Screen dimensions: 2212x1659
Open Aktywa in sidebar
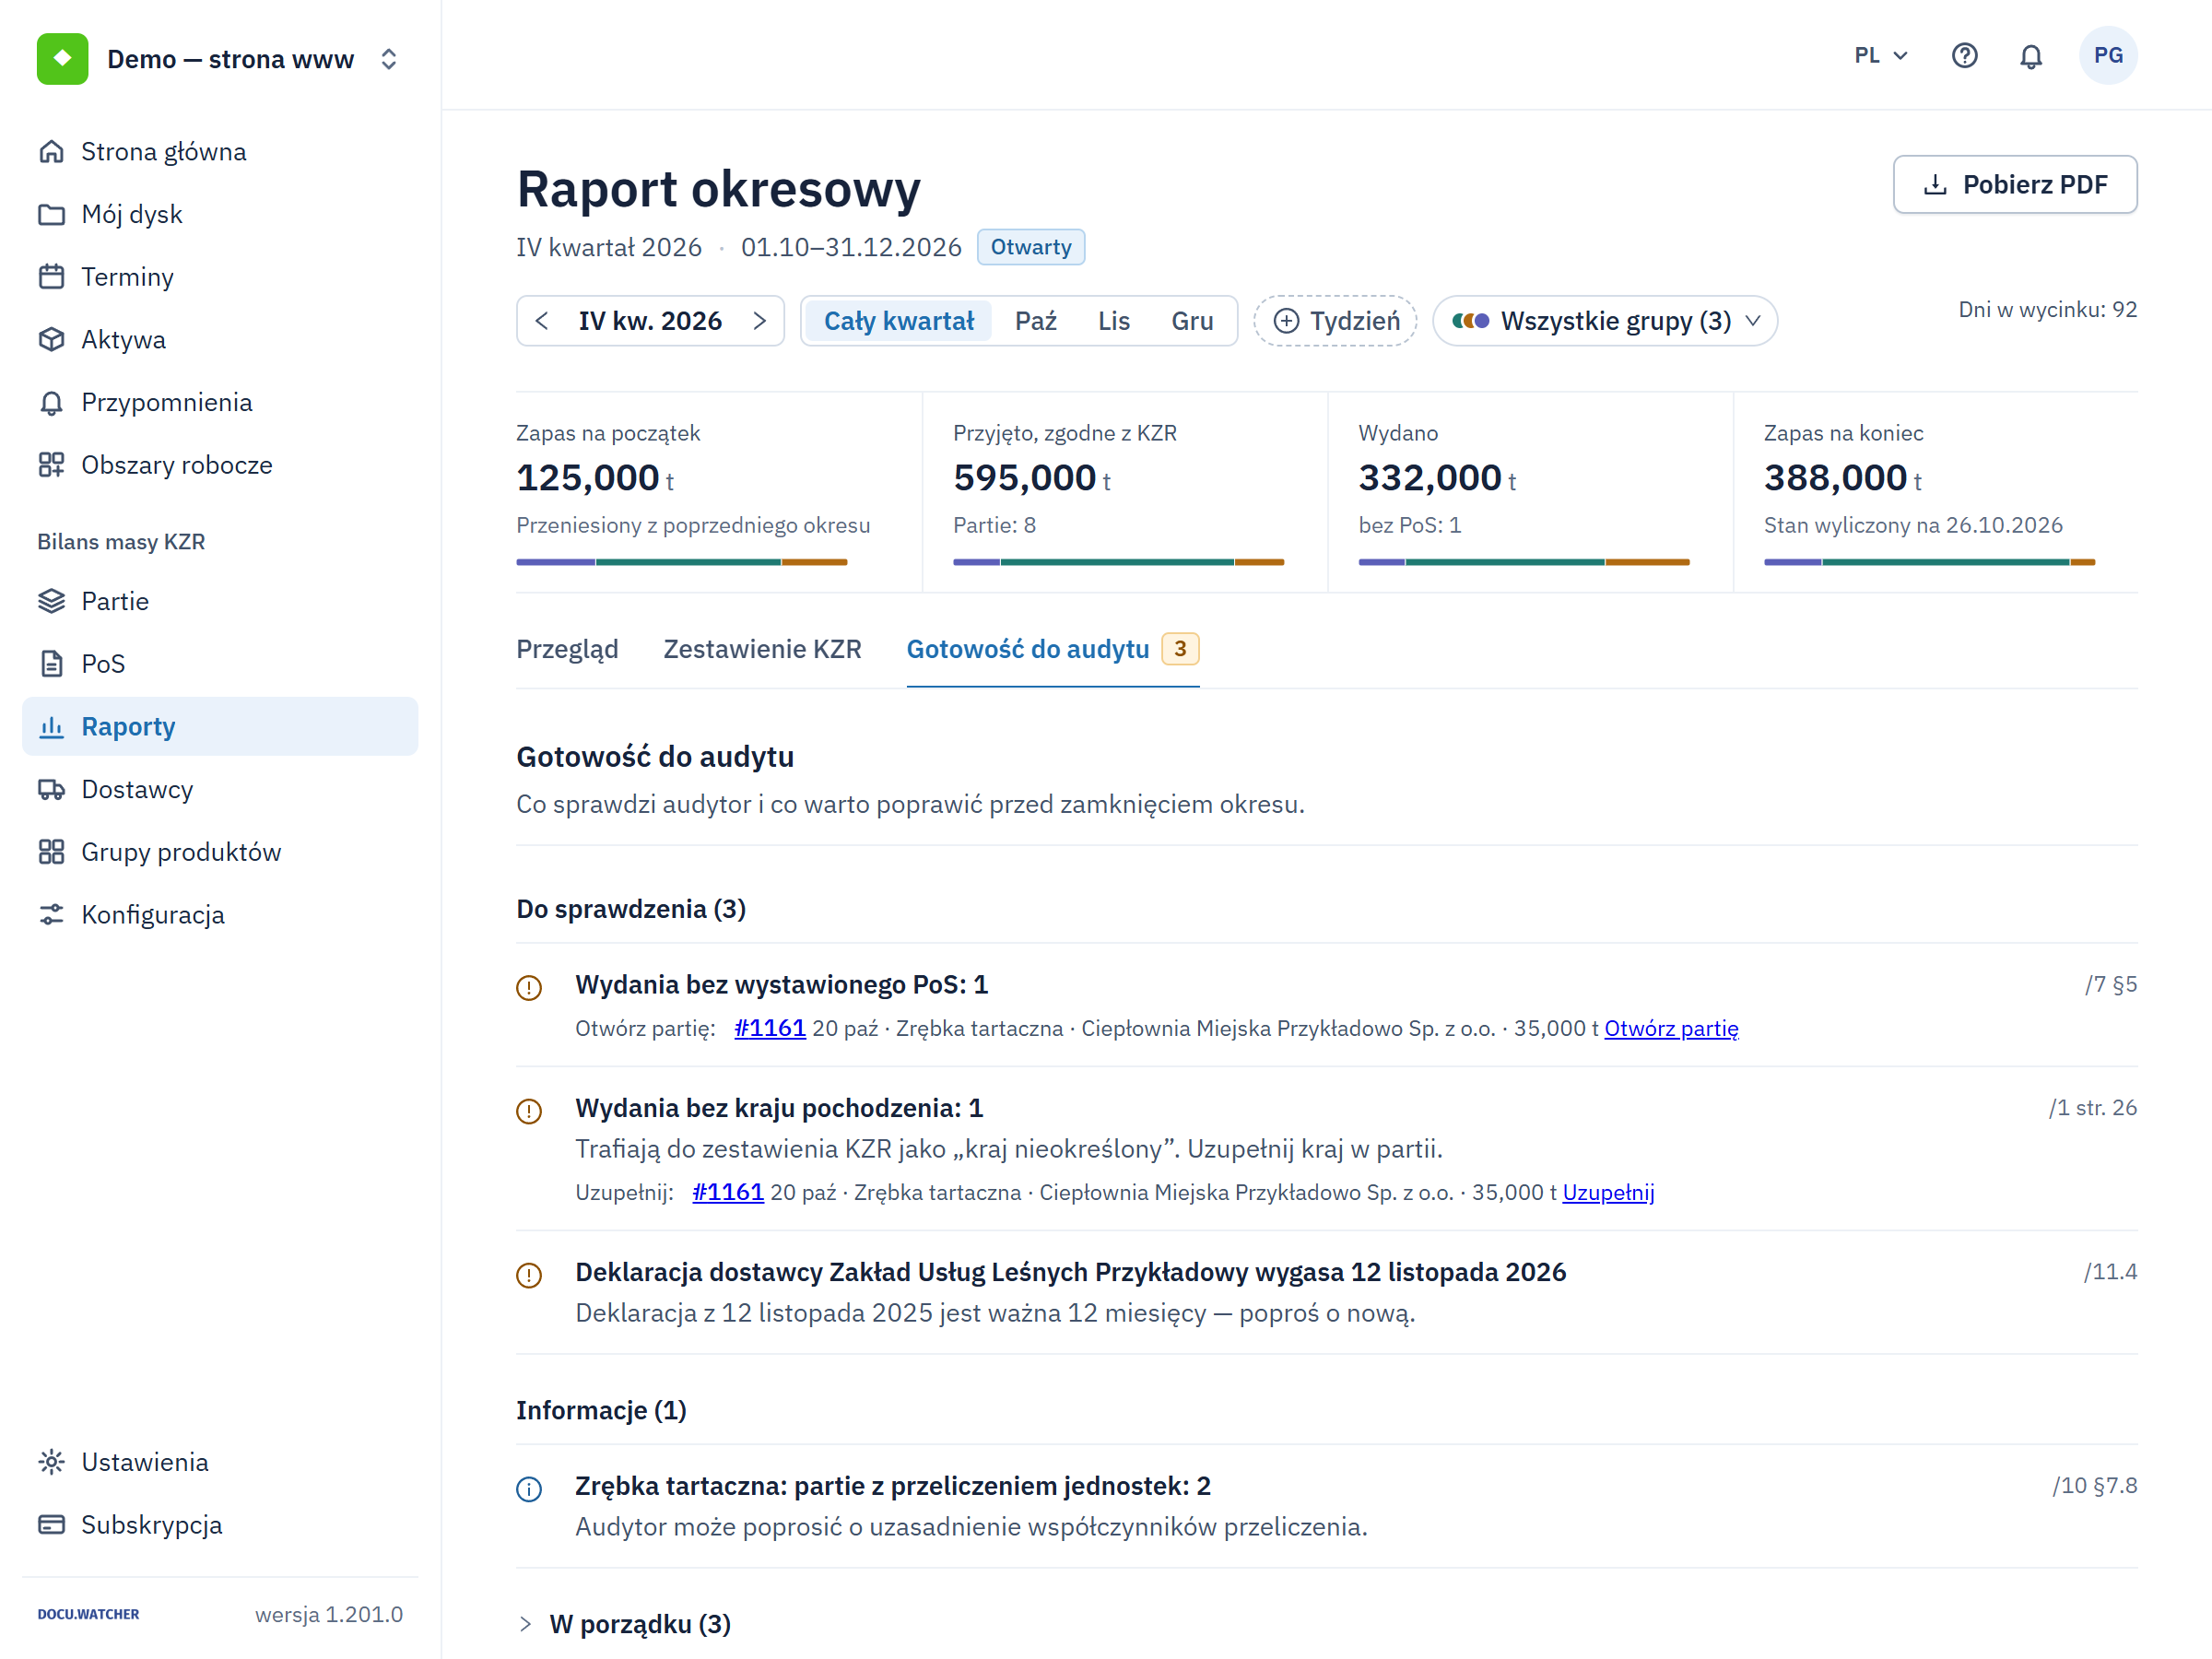(x=220, y=339)
